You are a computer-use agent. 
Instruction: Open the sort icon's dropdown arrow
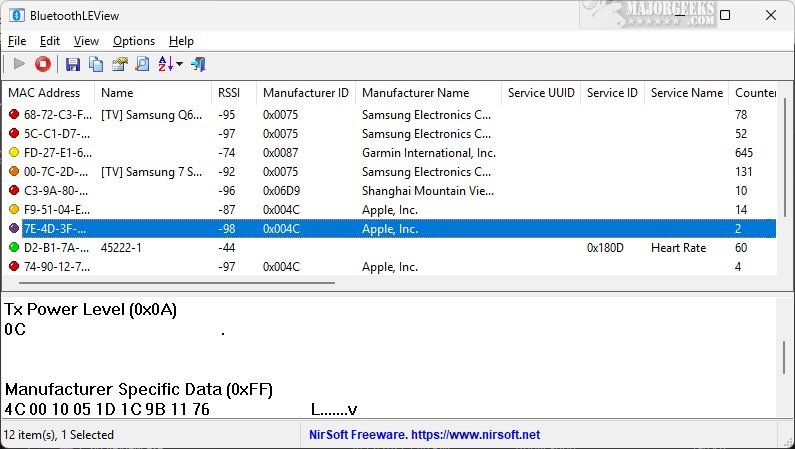pos(179,65)
